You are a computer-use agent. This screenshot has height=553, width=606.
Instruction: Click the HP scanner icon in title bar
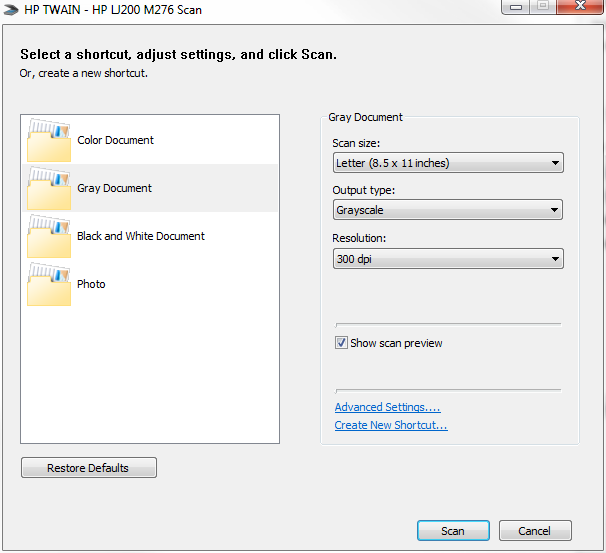pos(10,9)
